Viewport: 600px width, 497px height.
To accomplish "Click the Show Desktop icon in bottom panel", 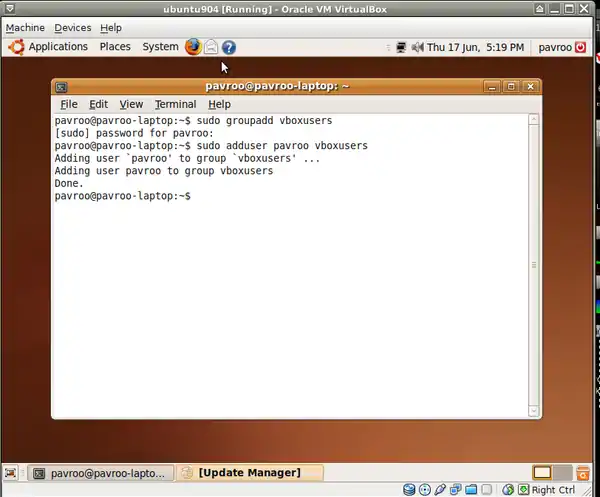I will tap(13, 473).
